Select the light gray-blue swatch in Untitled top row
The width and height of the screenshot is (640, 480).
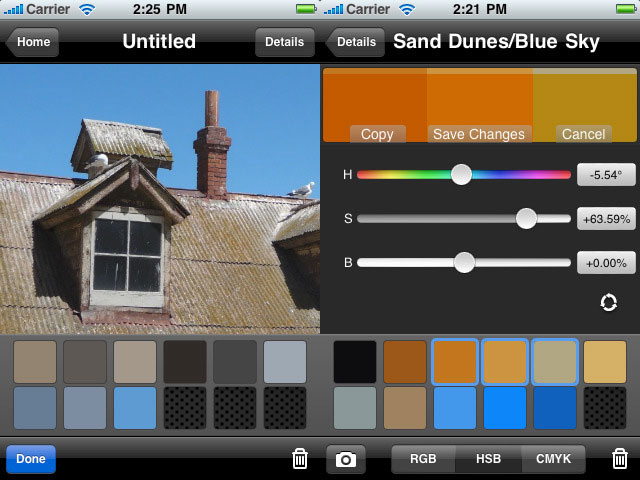coord(285,362)
